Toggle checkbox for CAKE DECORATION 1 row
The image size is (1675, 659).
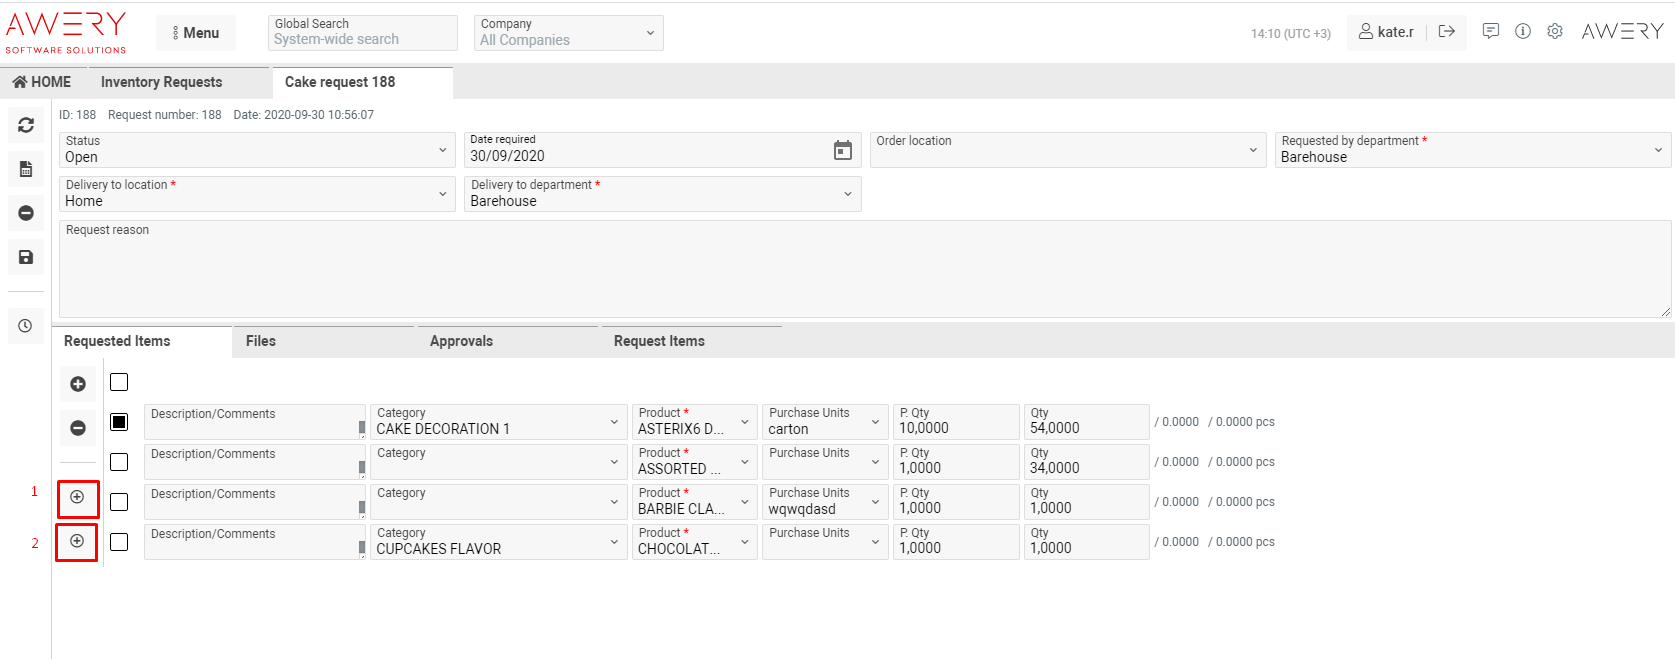[119, 422]
